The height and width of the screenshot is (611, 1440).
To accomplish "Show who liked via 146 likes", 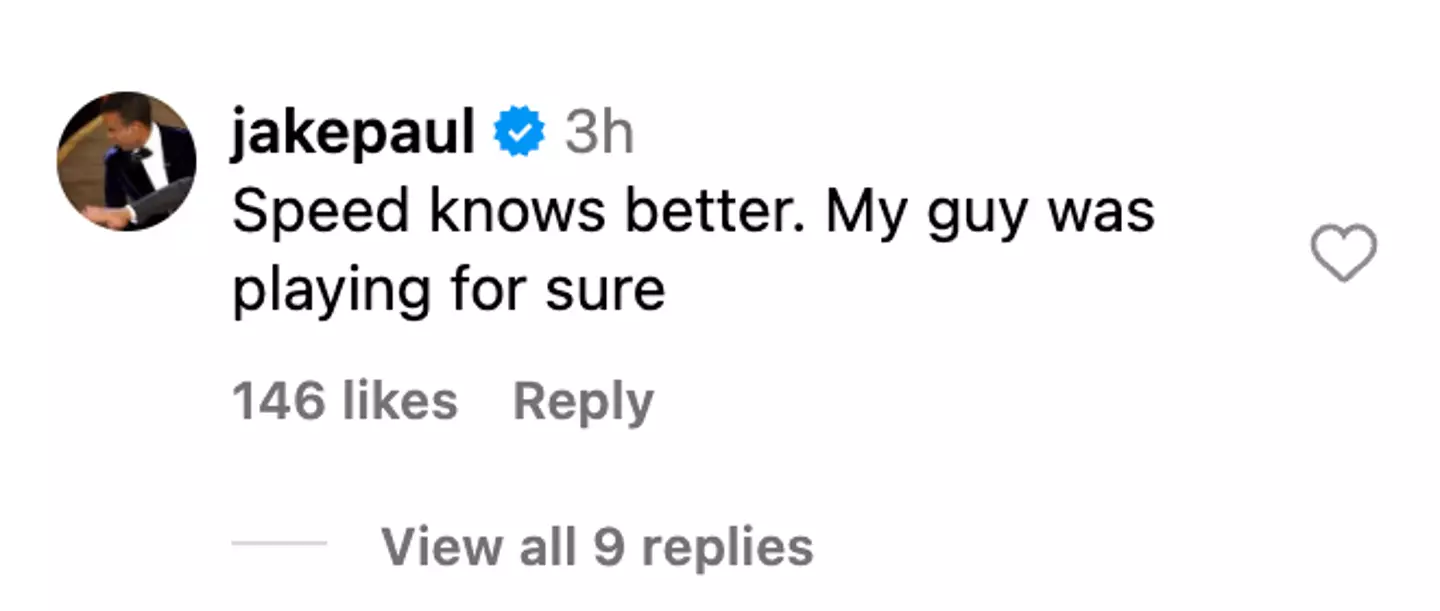I will tap(345, 402).
